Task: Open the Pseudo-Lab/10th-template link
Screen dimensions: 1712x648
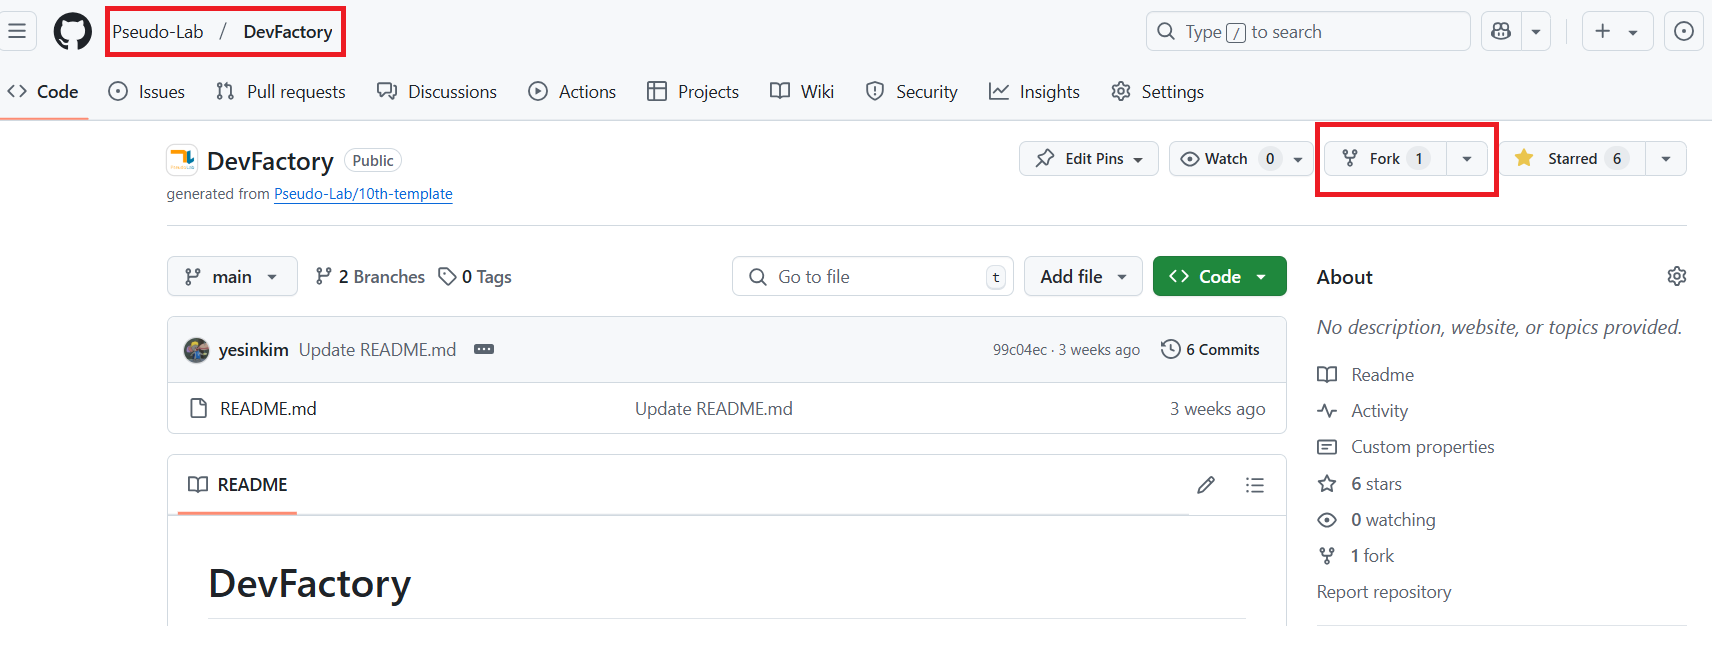Action: [363, 194]
